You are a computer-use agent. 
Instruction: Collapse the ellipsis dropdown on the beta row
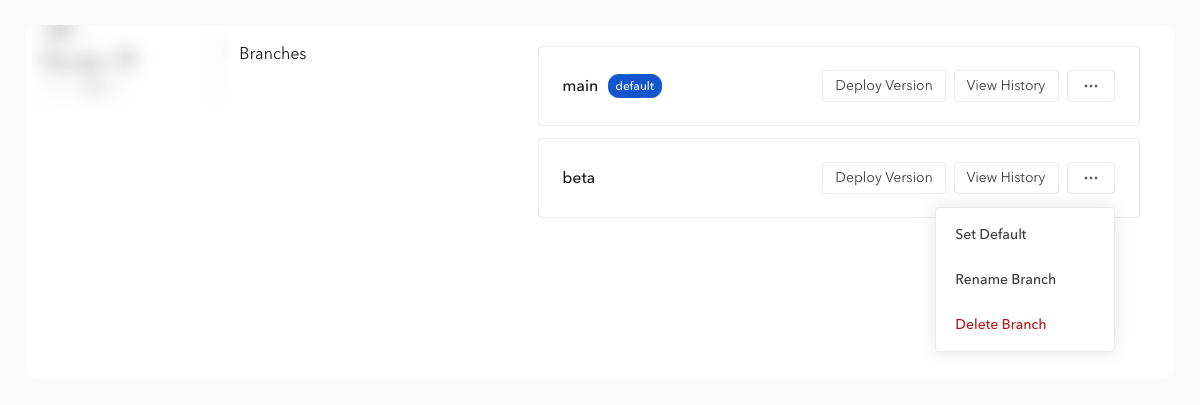point(1090,178)
